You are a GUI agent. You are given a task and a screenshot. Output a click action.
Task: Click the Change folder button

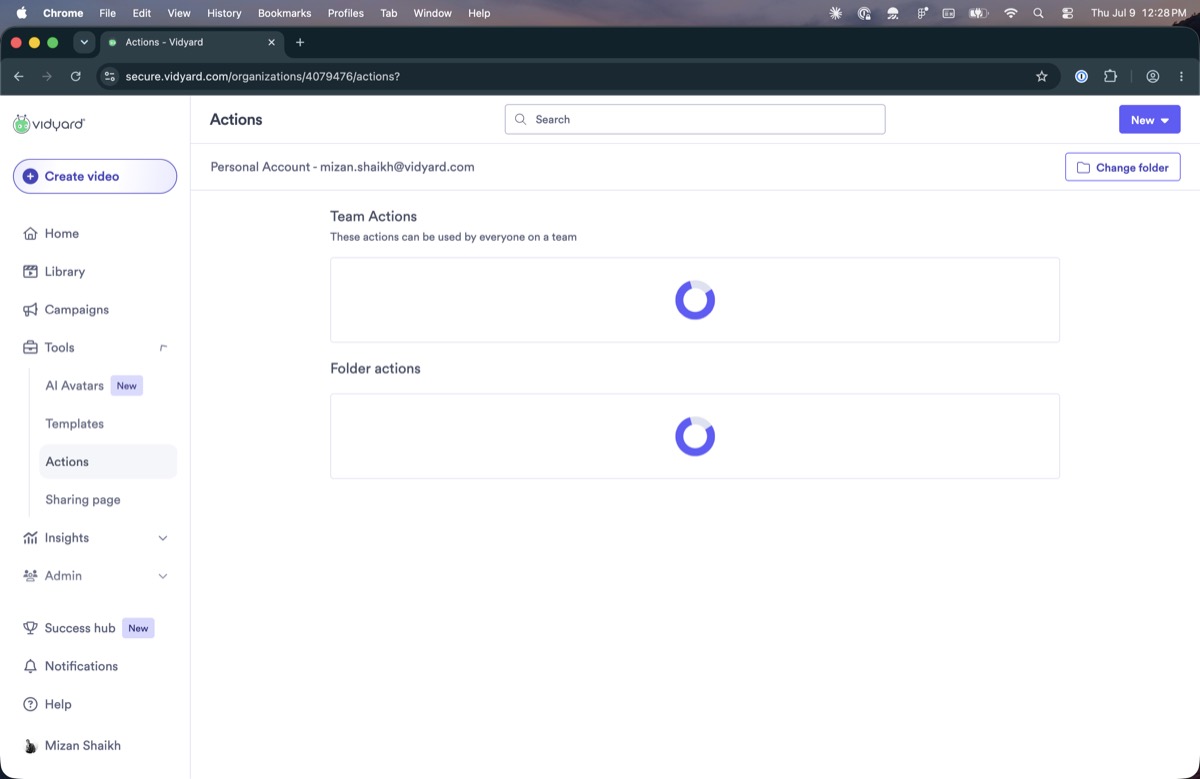1123,167
